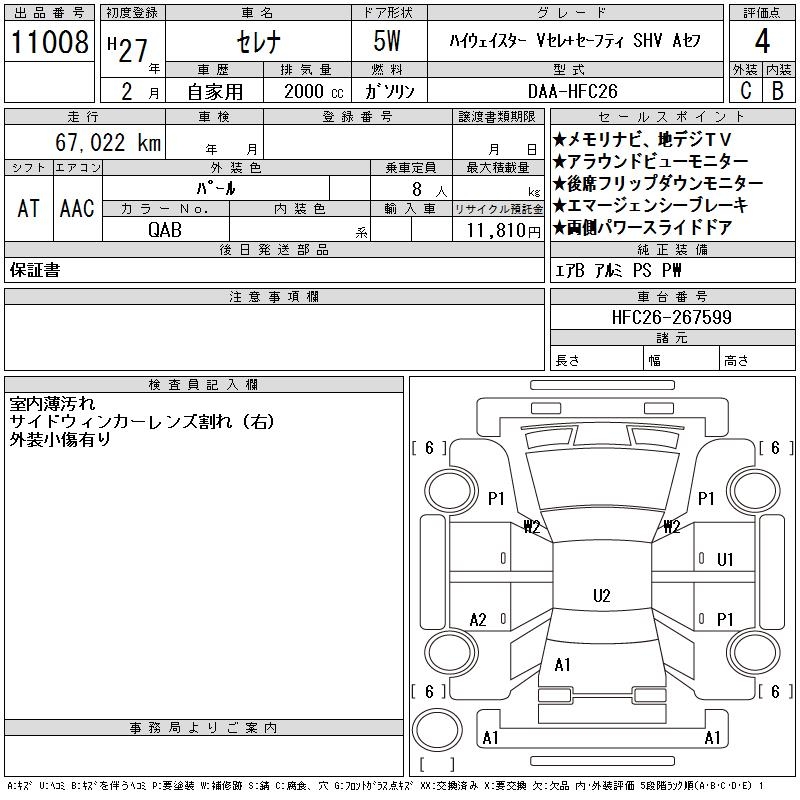Viewport: 800px width, 800px height.
Task: Click the A1 mark at bumper's right corner
Action: pyautogui.click(x=712, y=737)
